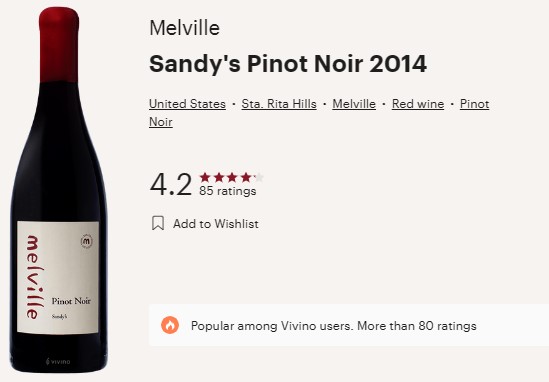Select the fourth rating star
This screenshot has height=382, width=549.
point(246,178)
